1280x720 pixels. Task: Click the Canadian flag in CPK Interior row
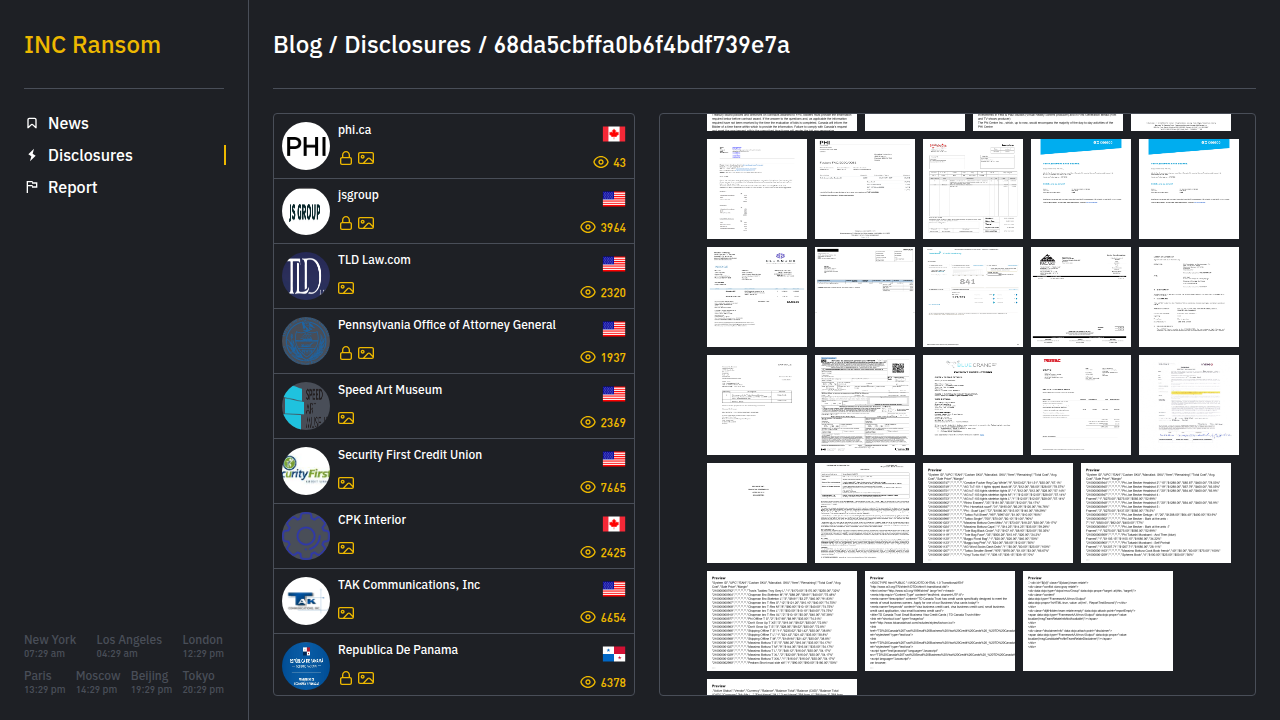[614, 524]
